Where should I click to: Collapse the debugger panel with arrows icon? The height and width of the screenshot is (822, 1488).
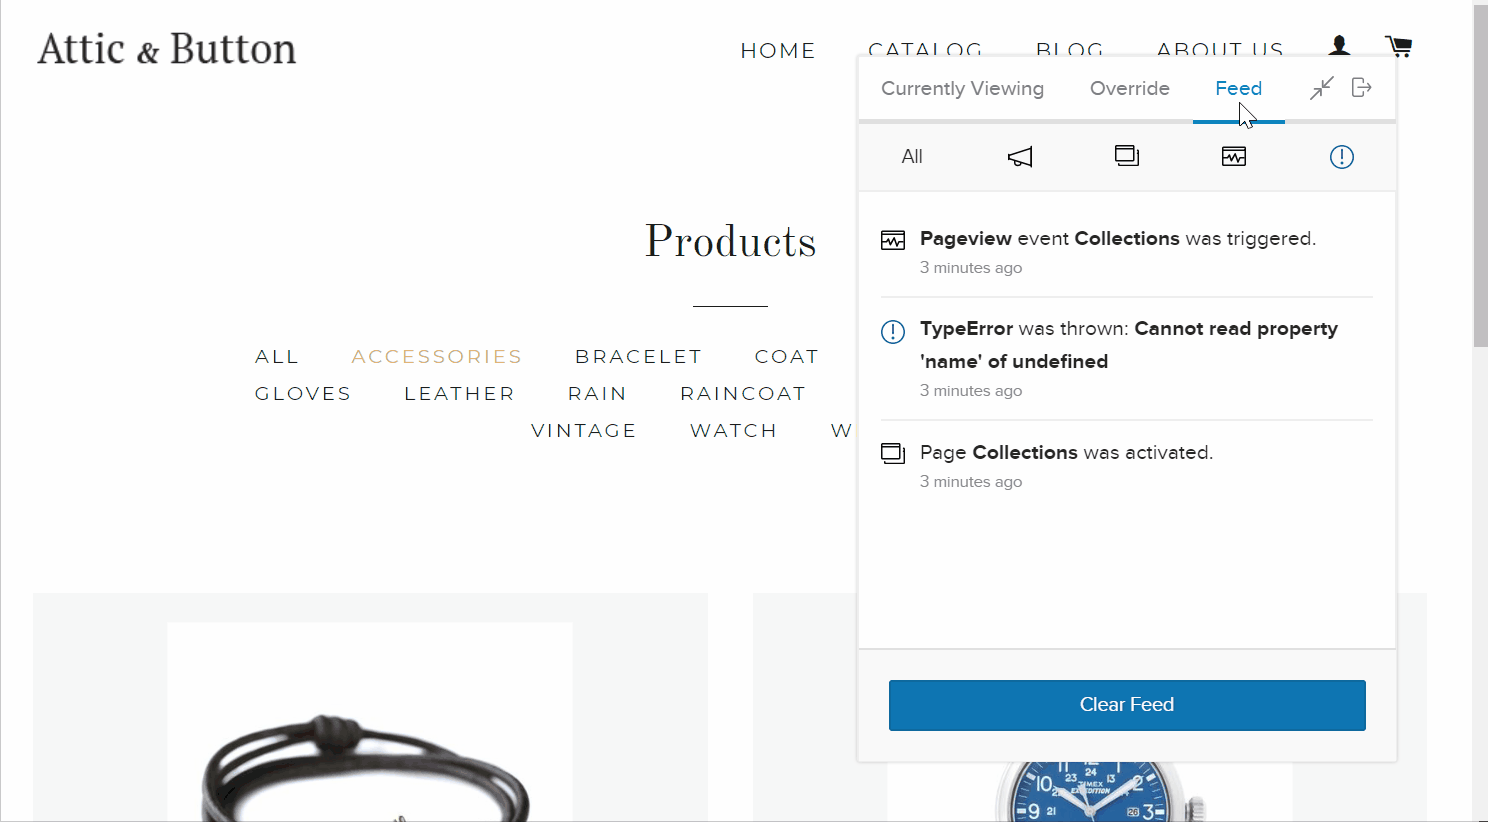pyautogui.click(x=1321, y=88)
